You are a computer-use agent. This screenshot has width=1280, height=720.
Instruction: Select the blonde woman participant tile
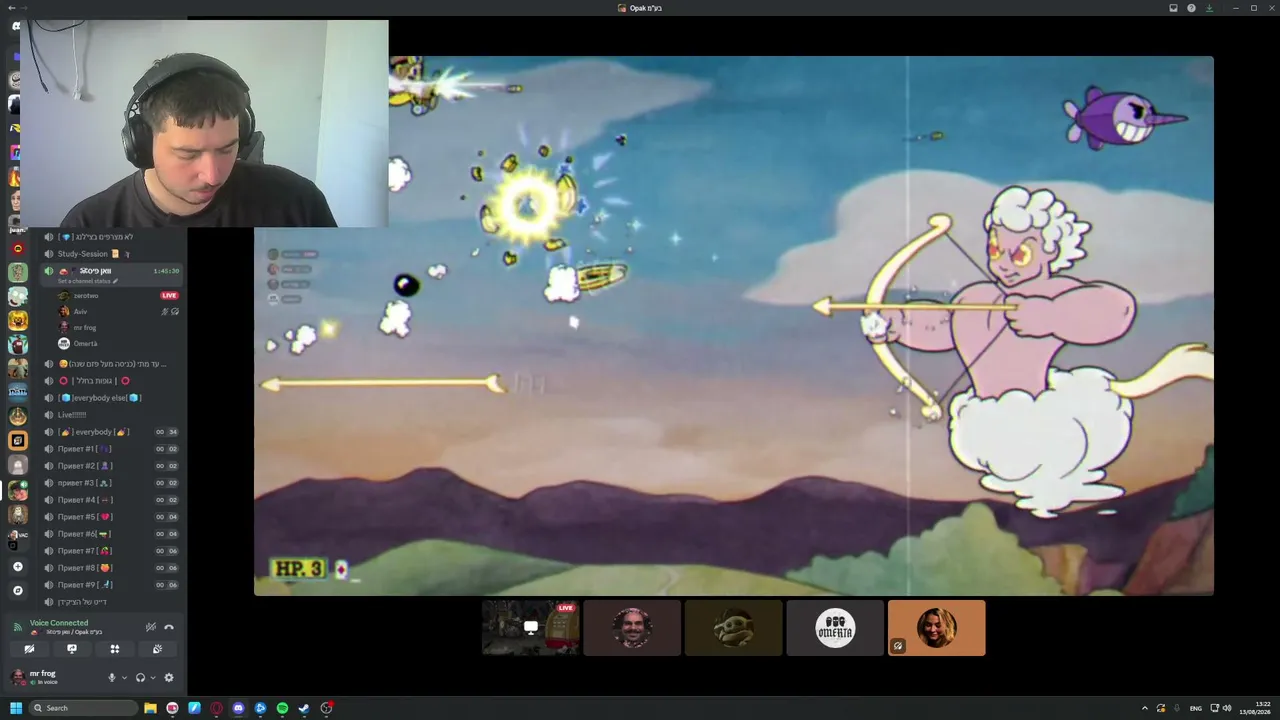[937, 628]
